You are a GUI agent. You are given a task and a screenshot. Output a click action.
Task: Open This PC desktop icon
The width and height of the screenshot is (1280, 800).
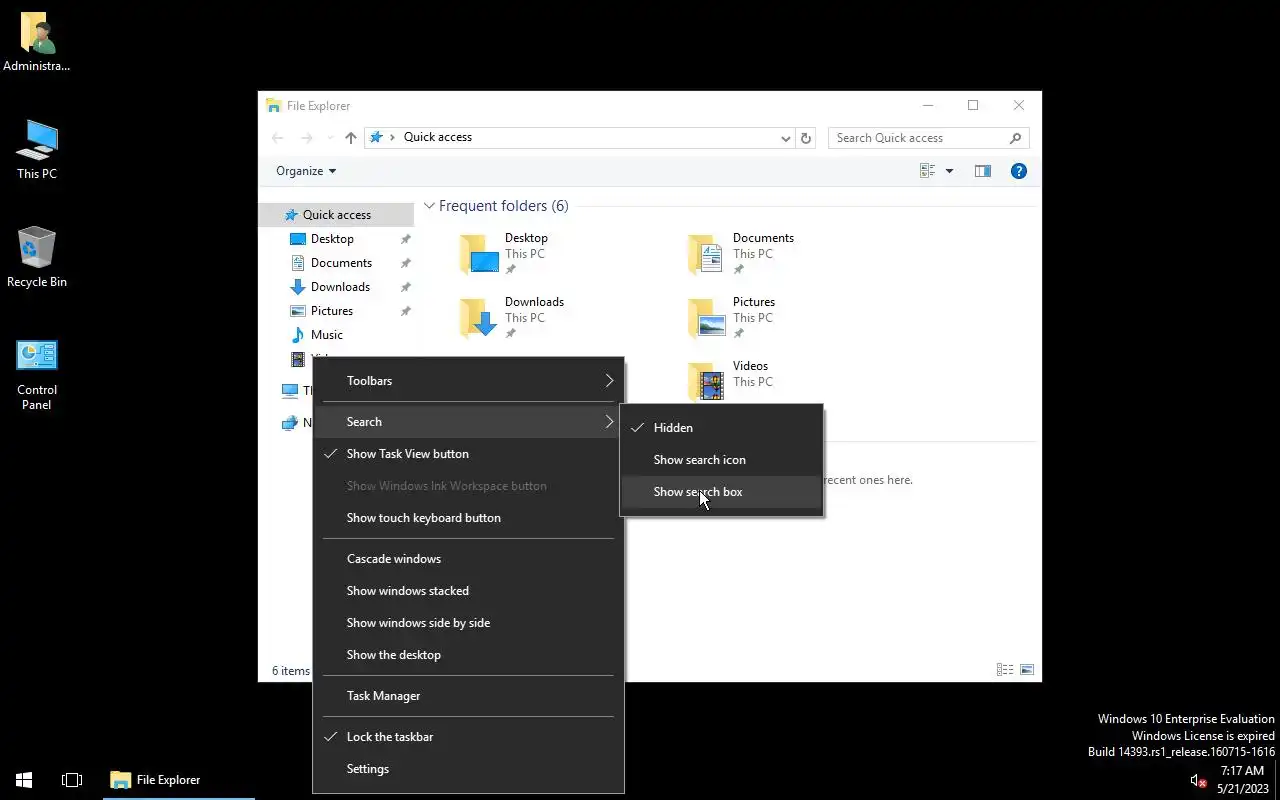pos(37,150)
